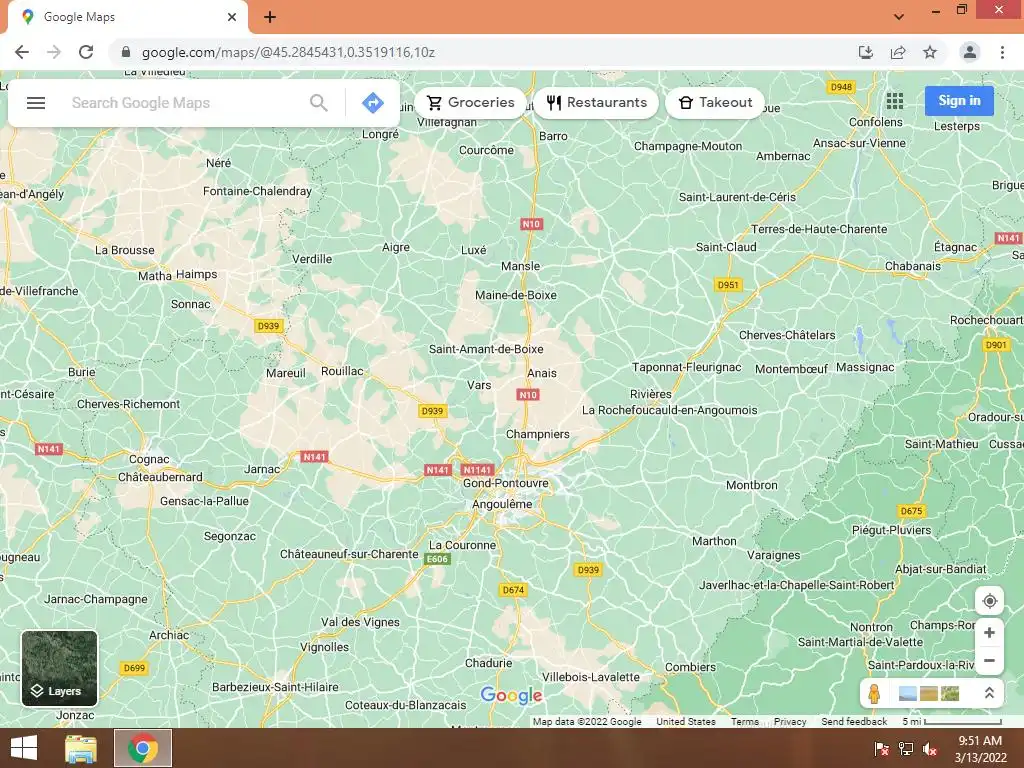Toggle the 5 mi map scale
The width and height of the screenshot is (1024, 768).
(x=952, y=722)
